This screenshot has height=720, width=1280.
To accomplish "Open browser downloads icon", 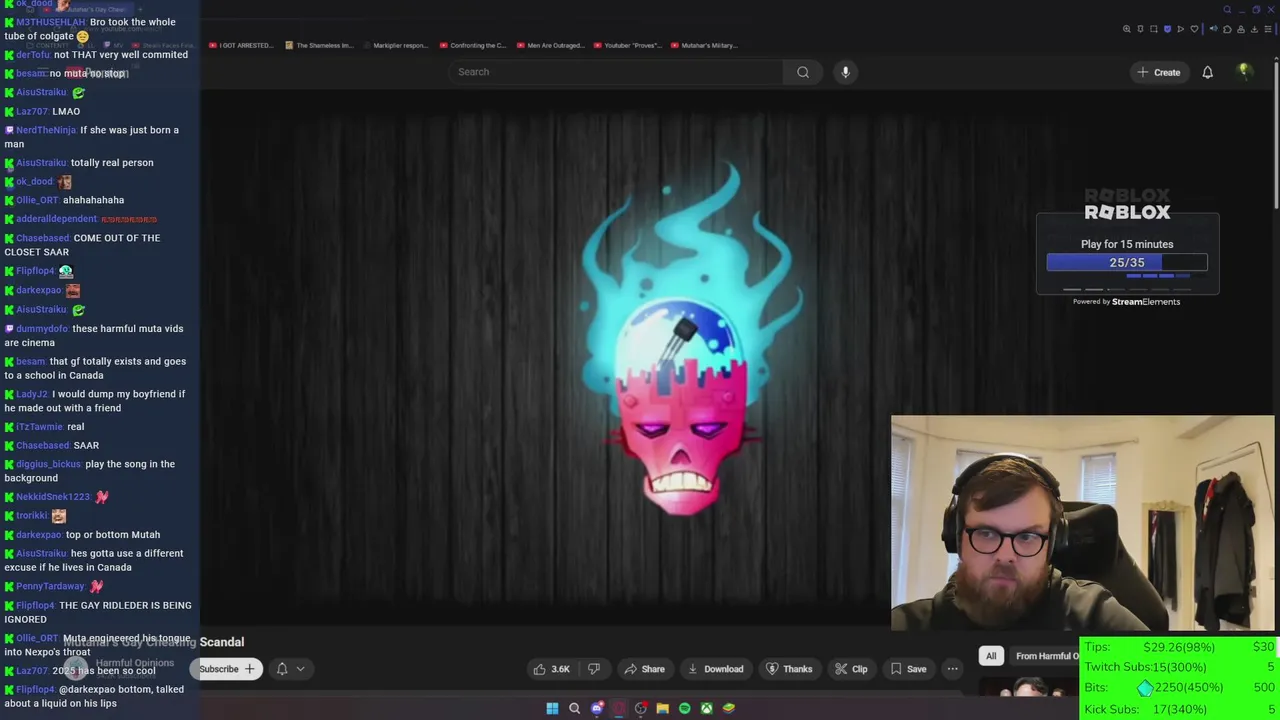I will (1254, 29).
